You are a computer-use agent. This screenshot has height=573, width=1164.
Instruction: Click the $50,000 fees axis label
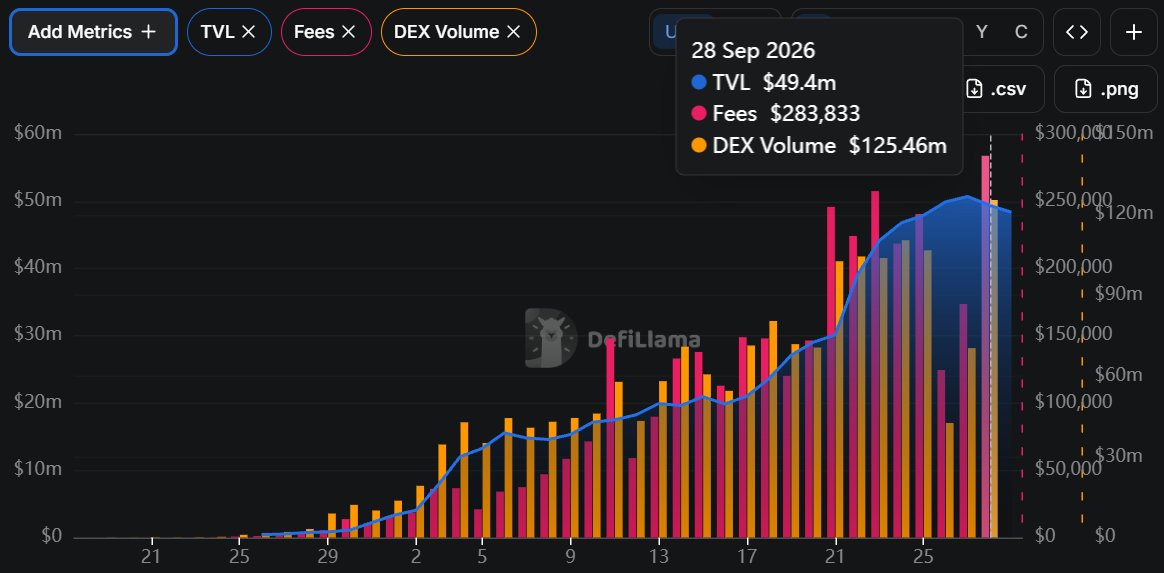(1066, 468)
